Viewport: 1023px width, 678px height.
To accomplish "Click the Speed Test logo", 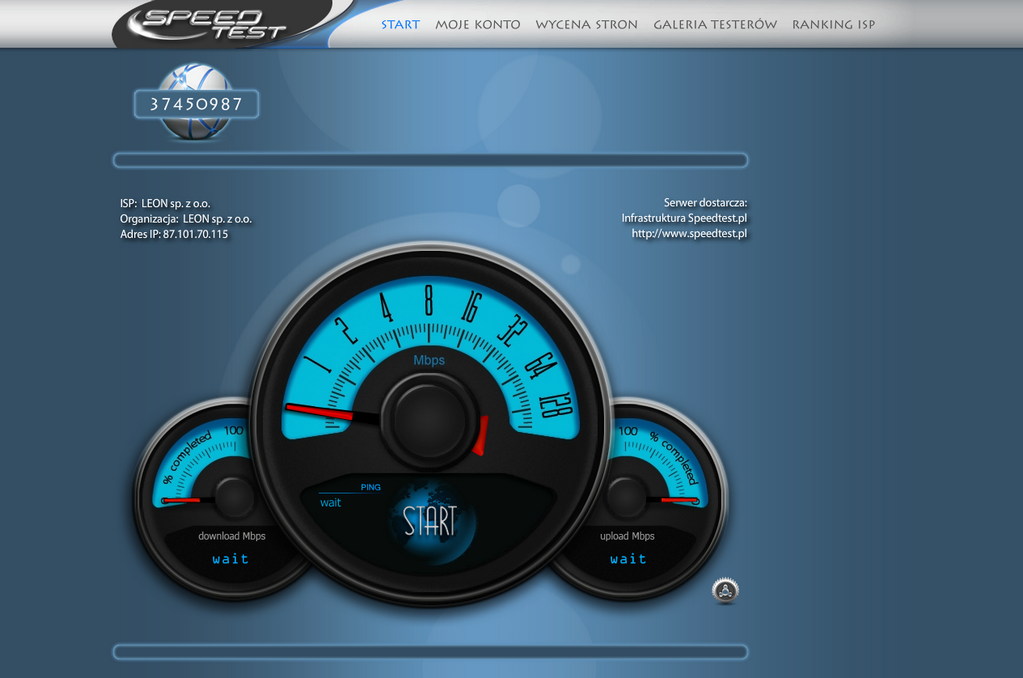I will pos(215,20).
